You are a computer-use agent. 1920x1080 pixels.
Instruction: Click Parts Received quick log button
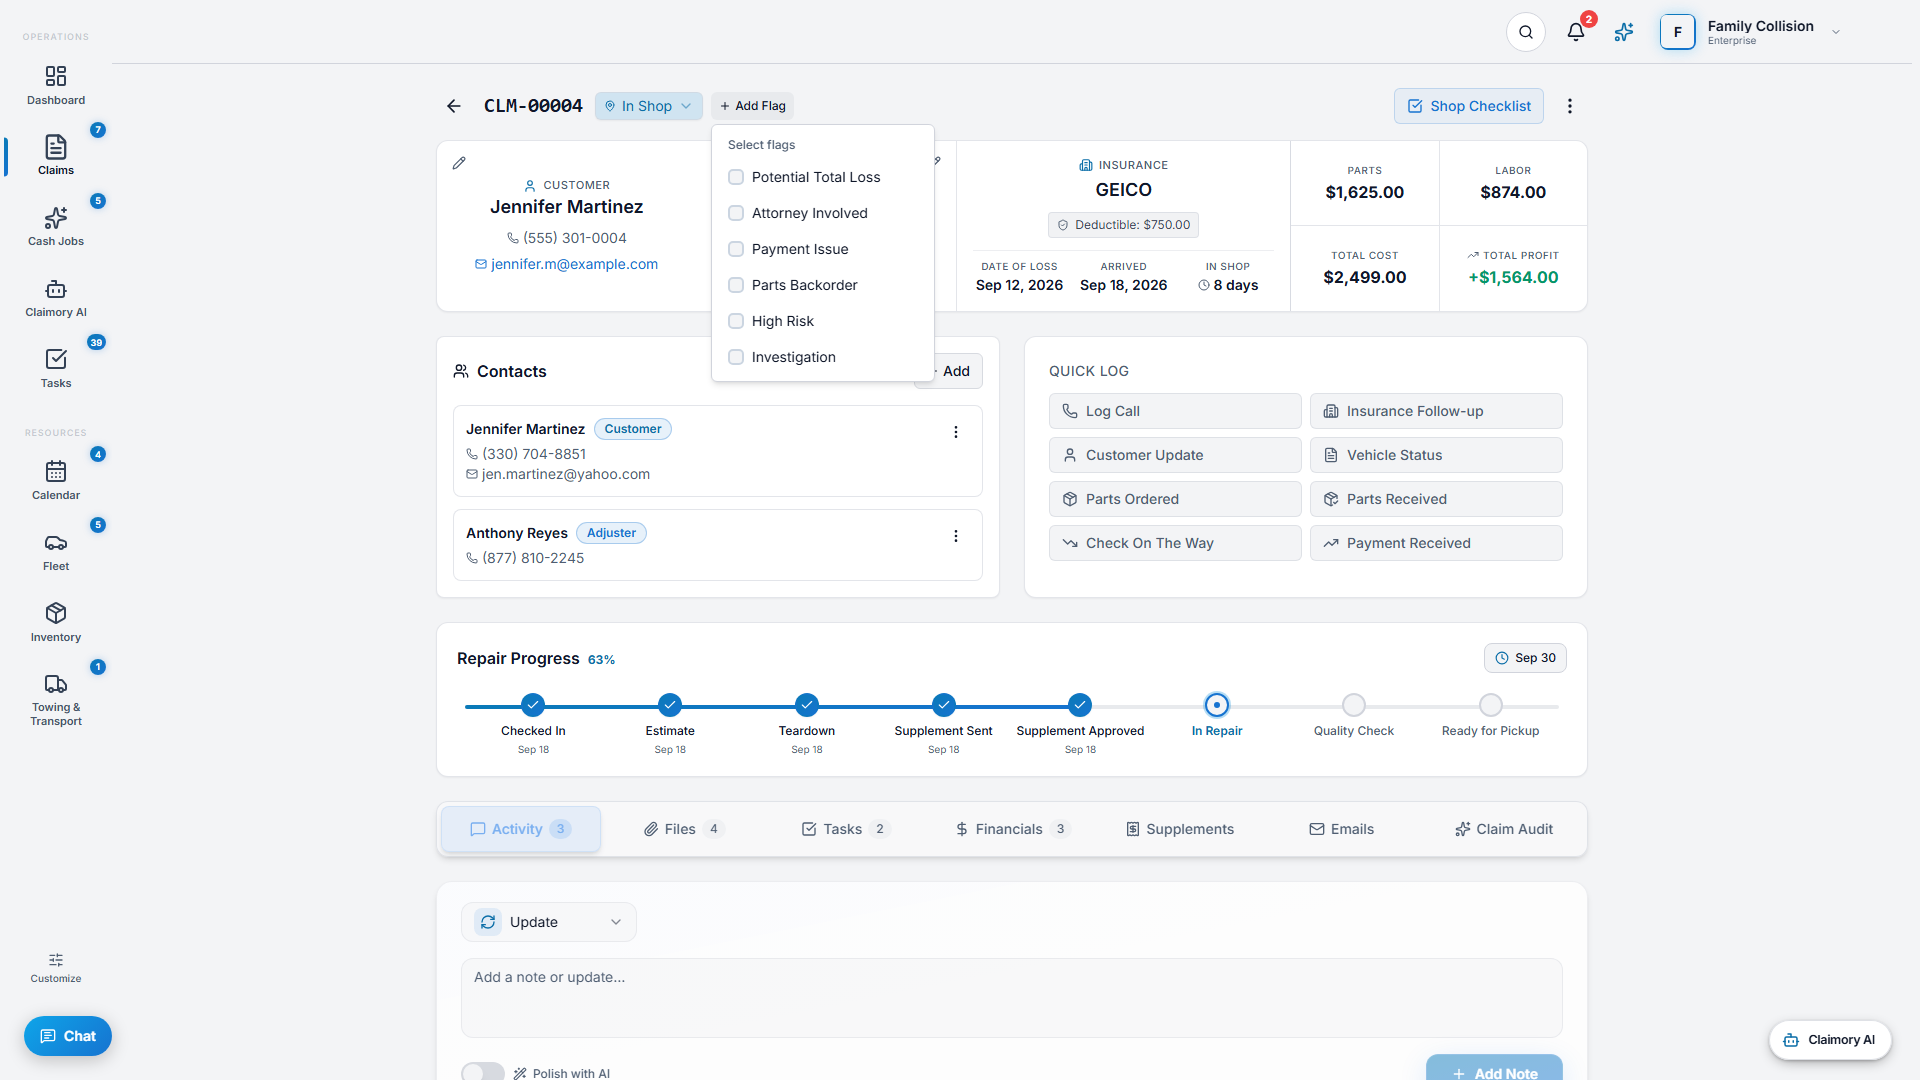point(1436,499)
